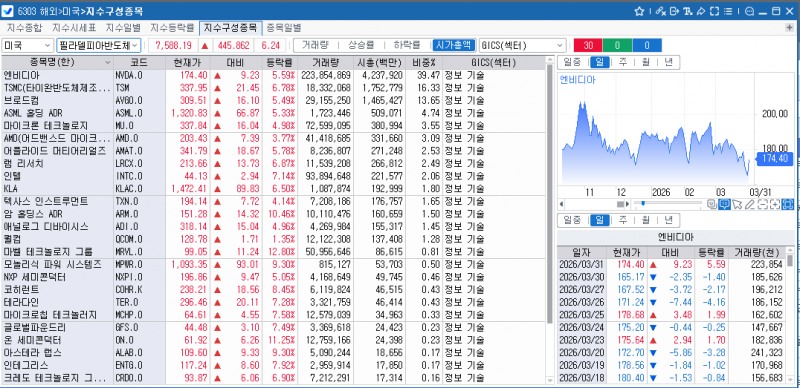Select 주 period above the price history table
The height and width of the screenshot is (388, 800).
click(622, 220)
